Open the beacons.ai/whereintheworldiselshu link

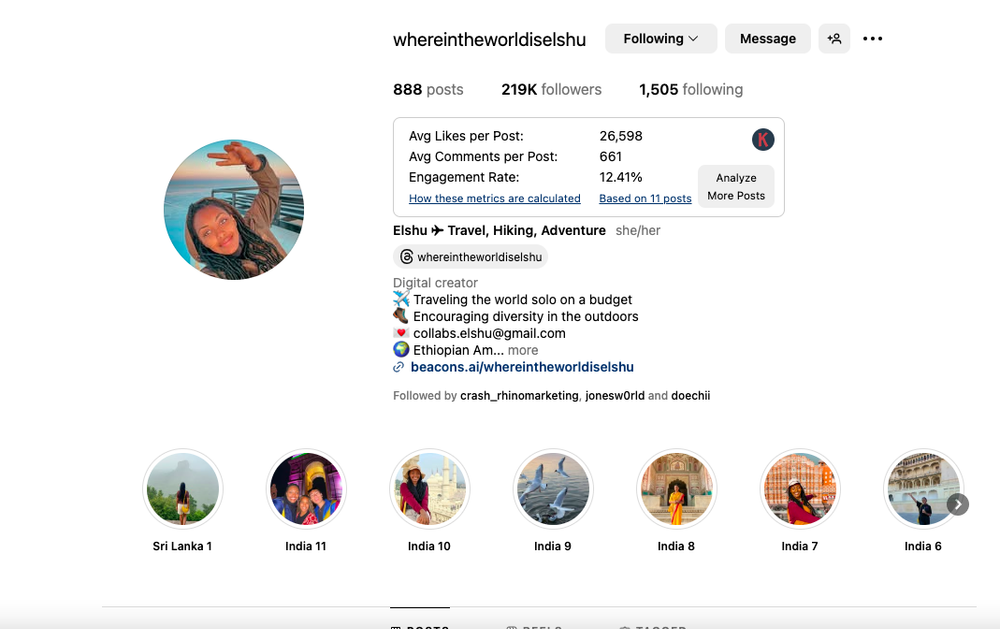[x=522, y=367]
